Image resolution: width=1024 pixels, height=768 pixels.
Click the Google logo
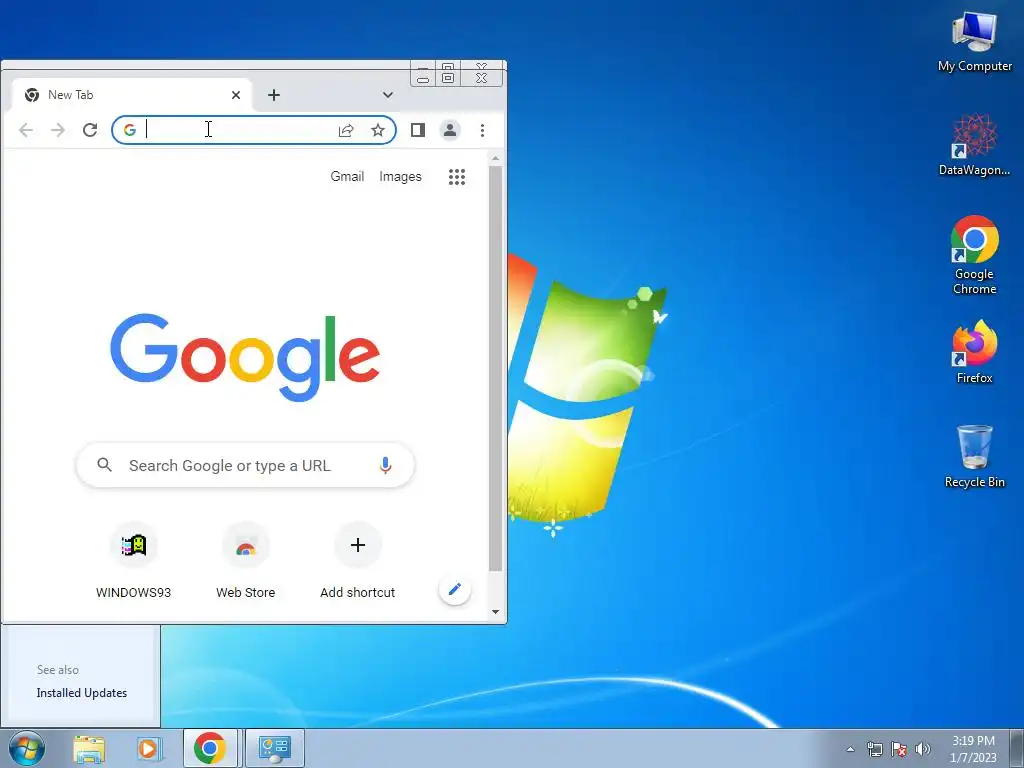246,357
